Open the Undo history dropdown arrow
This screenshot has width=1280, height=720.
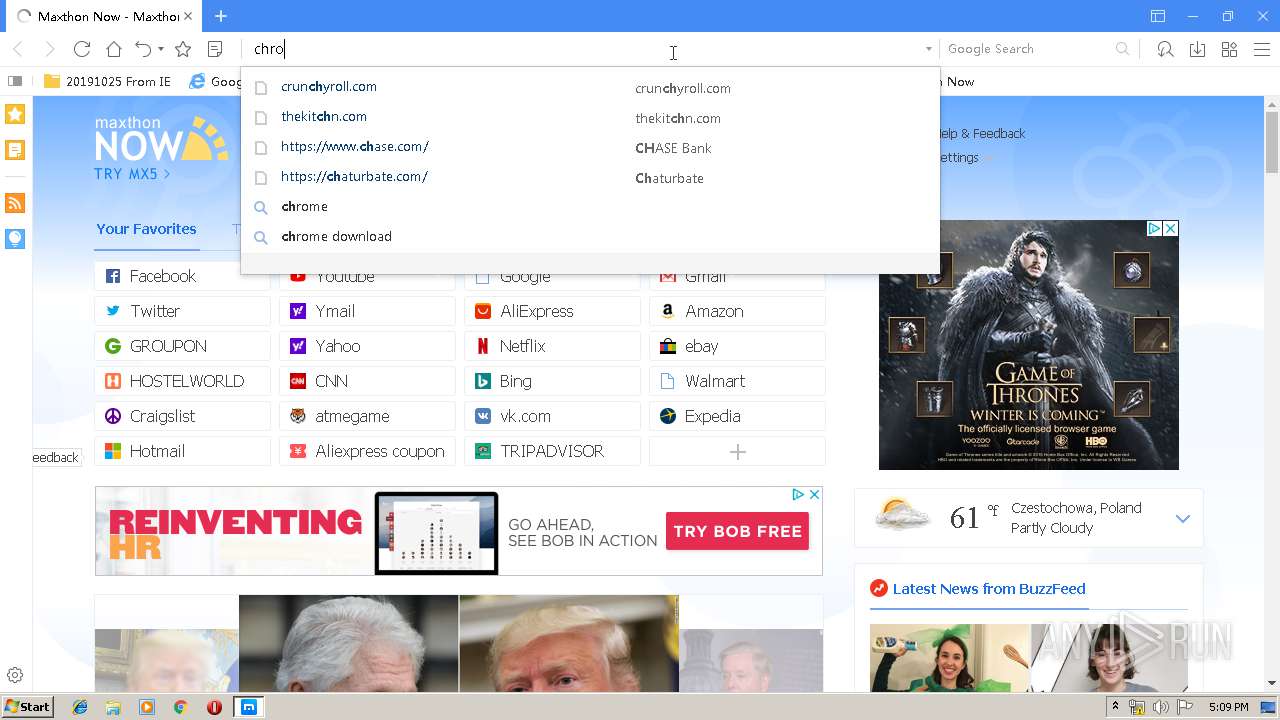[161, 49]
